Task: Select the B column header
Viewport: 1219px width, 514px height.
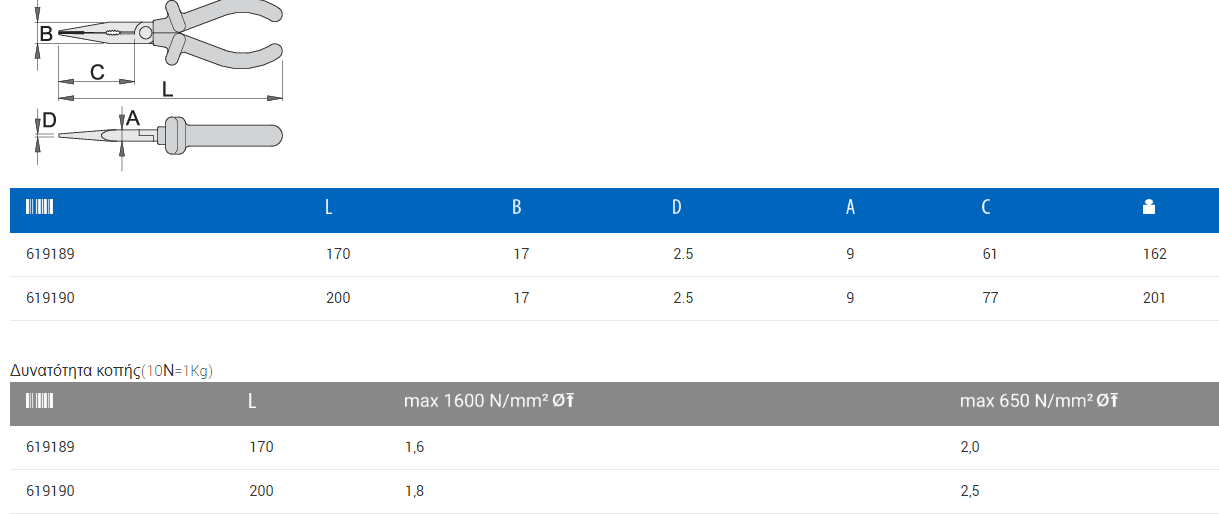Action: tap(517, 208)
